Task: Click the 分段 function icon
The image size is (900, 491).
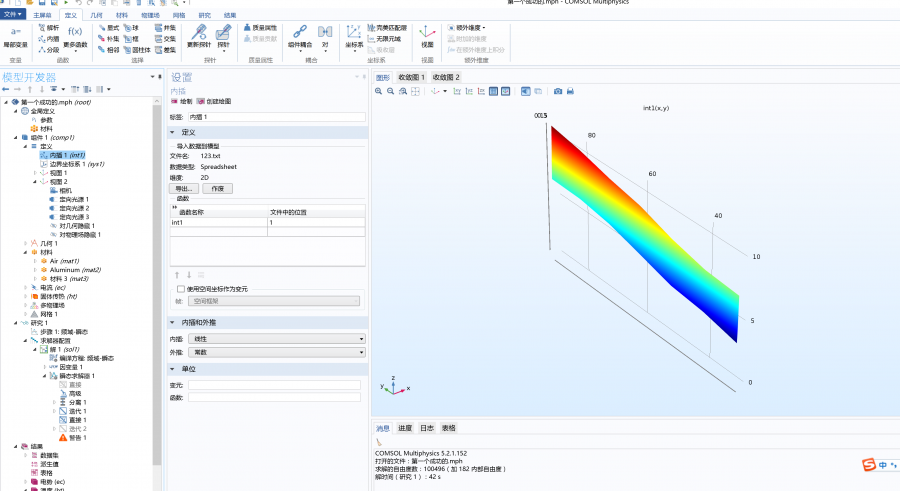Action: [x=49, y=50]
